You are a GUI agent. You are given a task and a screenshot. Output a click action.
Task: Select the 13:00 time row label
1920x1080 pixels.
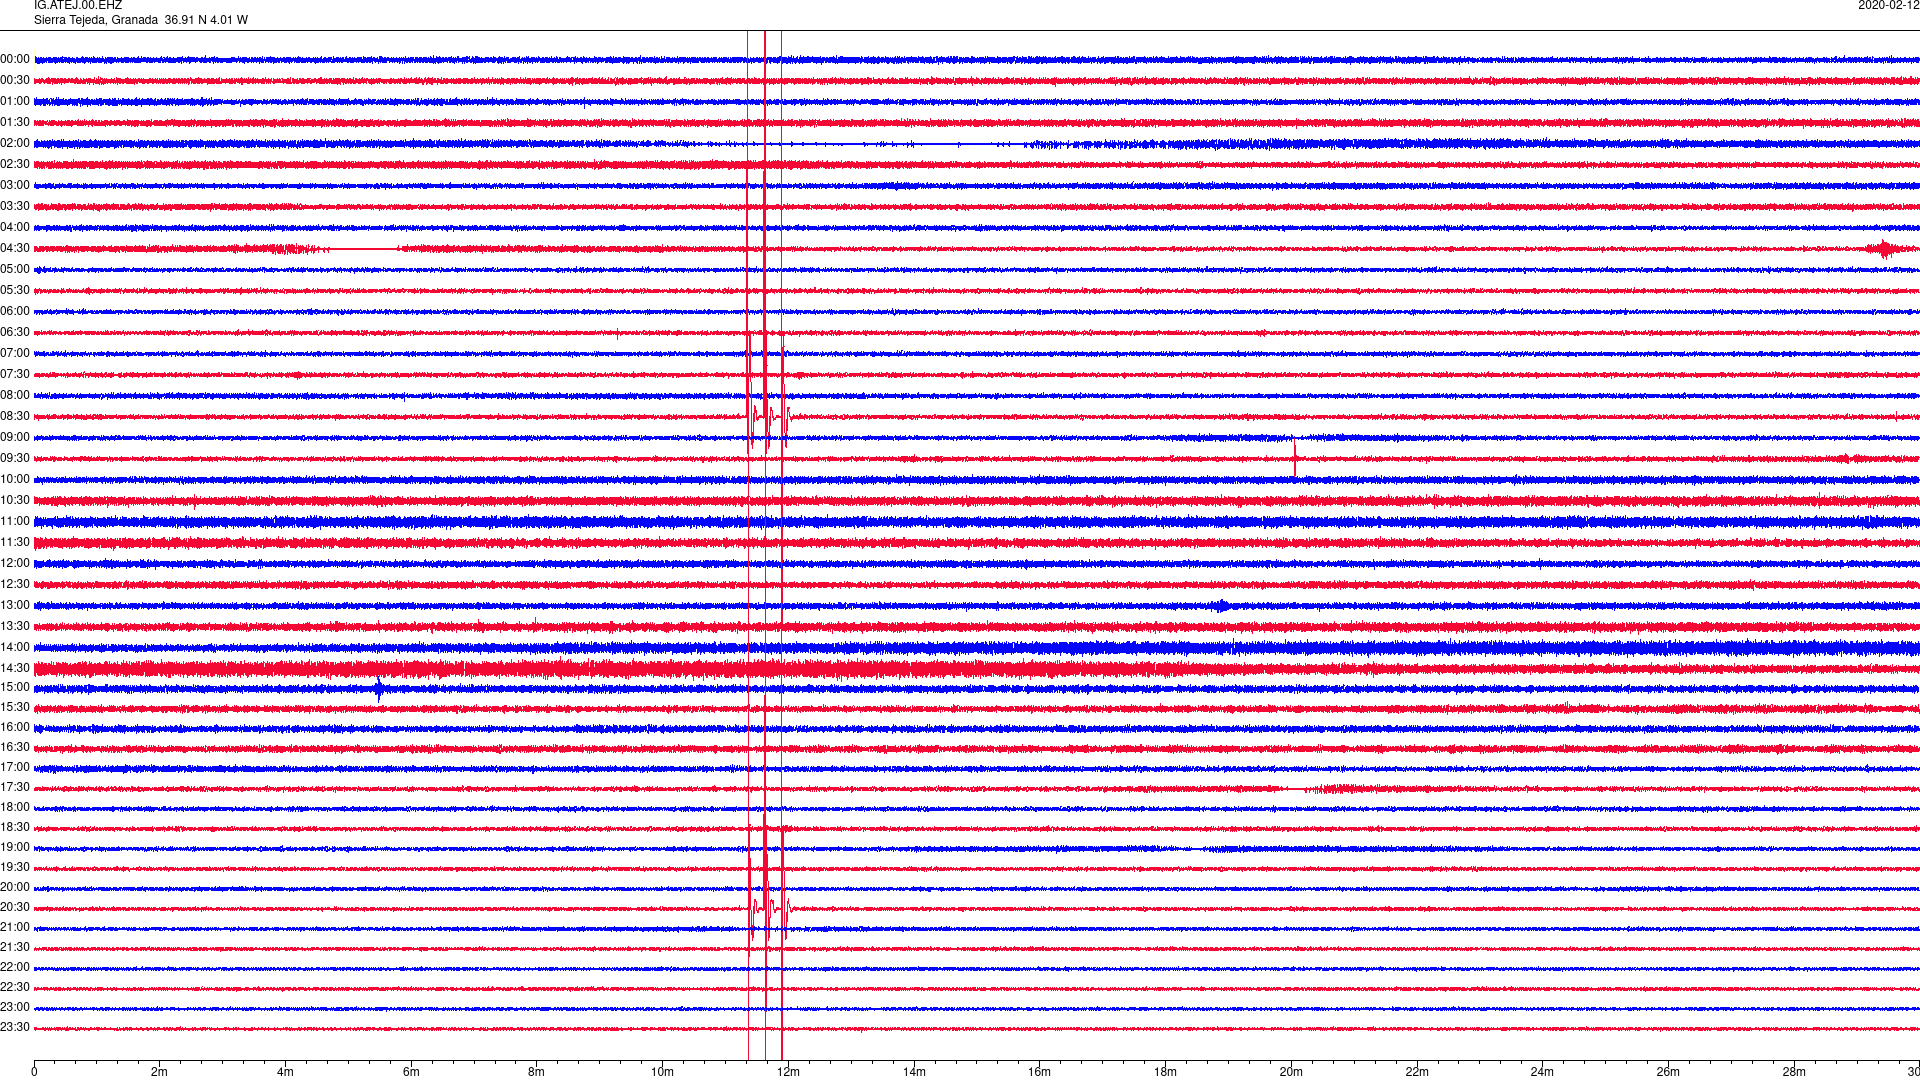tap(15, 605)
